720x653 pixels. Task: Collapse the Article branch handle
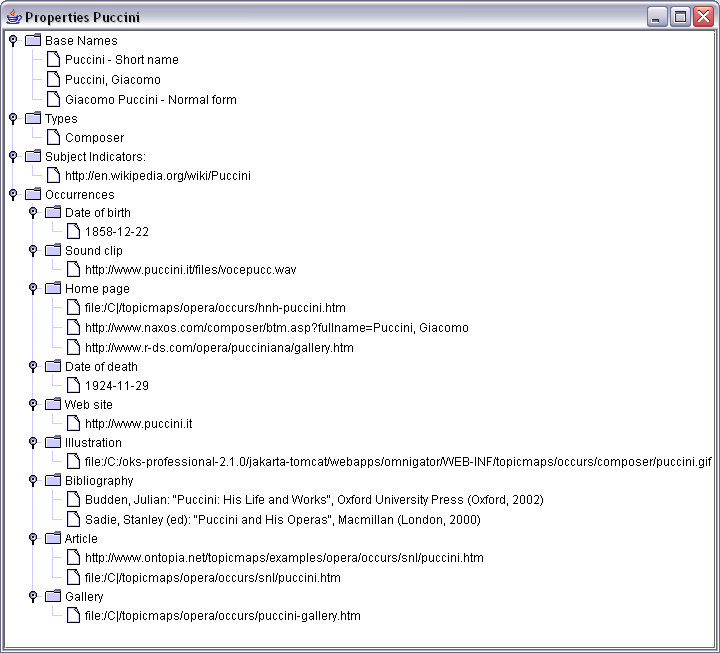click(x=33, y=539)
